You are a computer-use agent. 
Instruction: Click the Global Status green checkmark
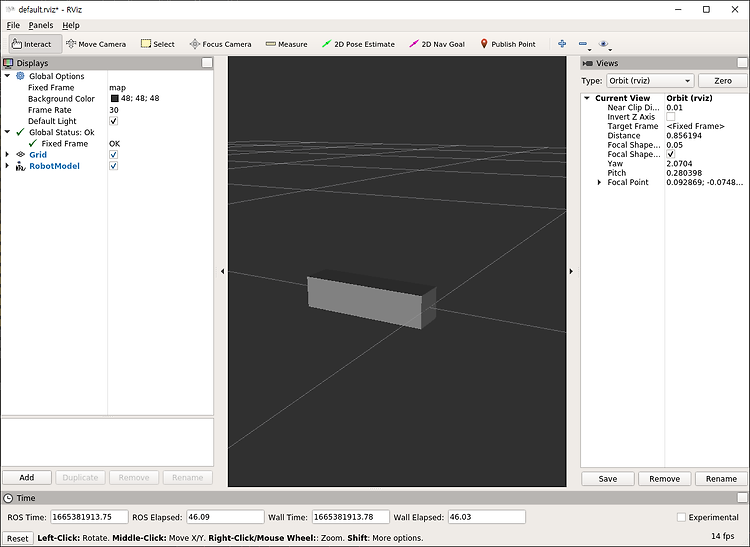coord(20,132)
